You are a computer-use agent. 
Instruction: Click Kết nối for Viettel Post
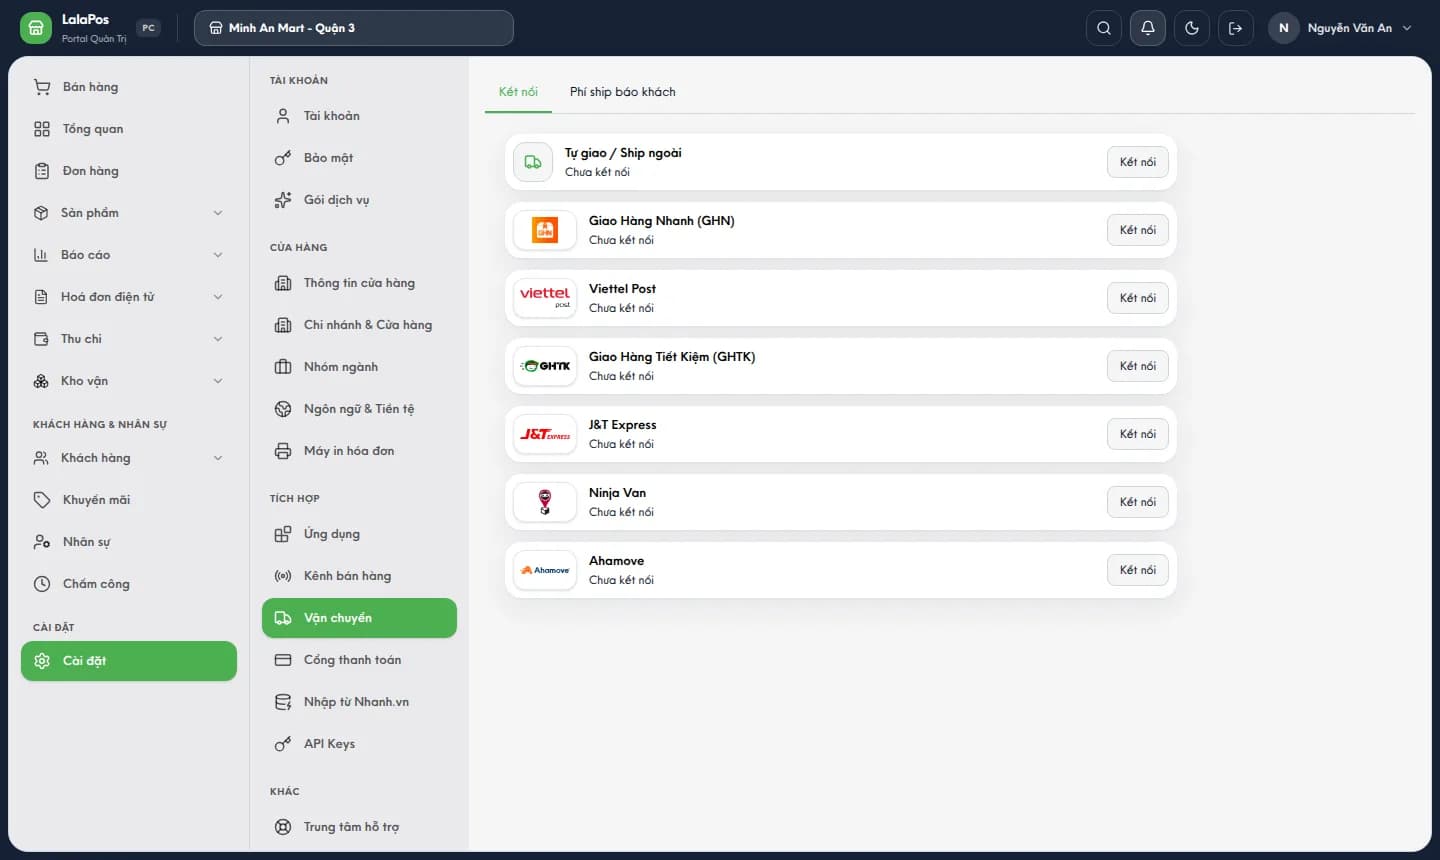pos(1138,298)
